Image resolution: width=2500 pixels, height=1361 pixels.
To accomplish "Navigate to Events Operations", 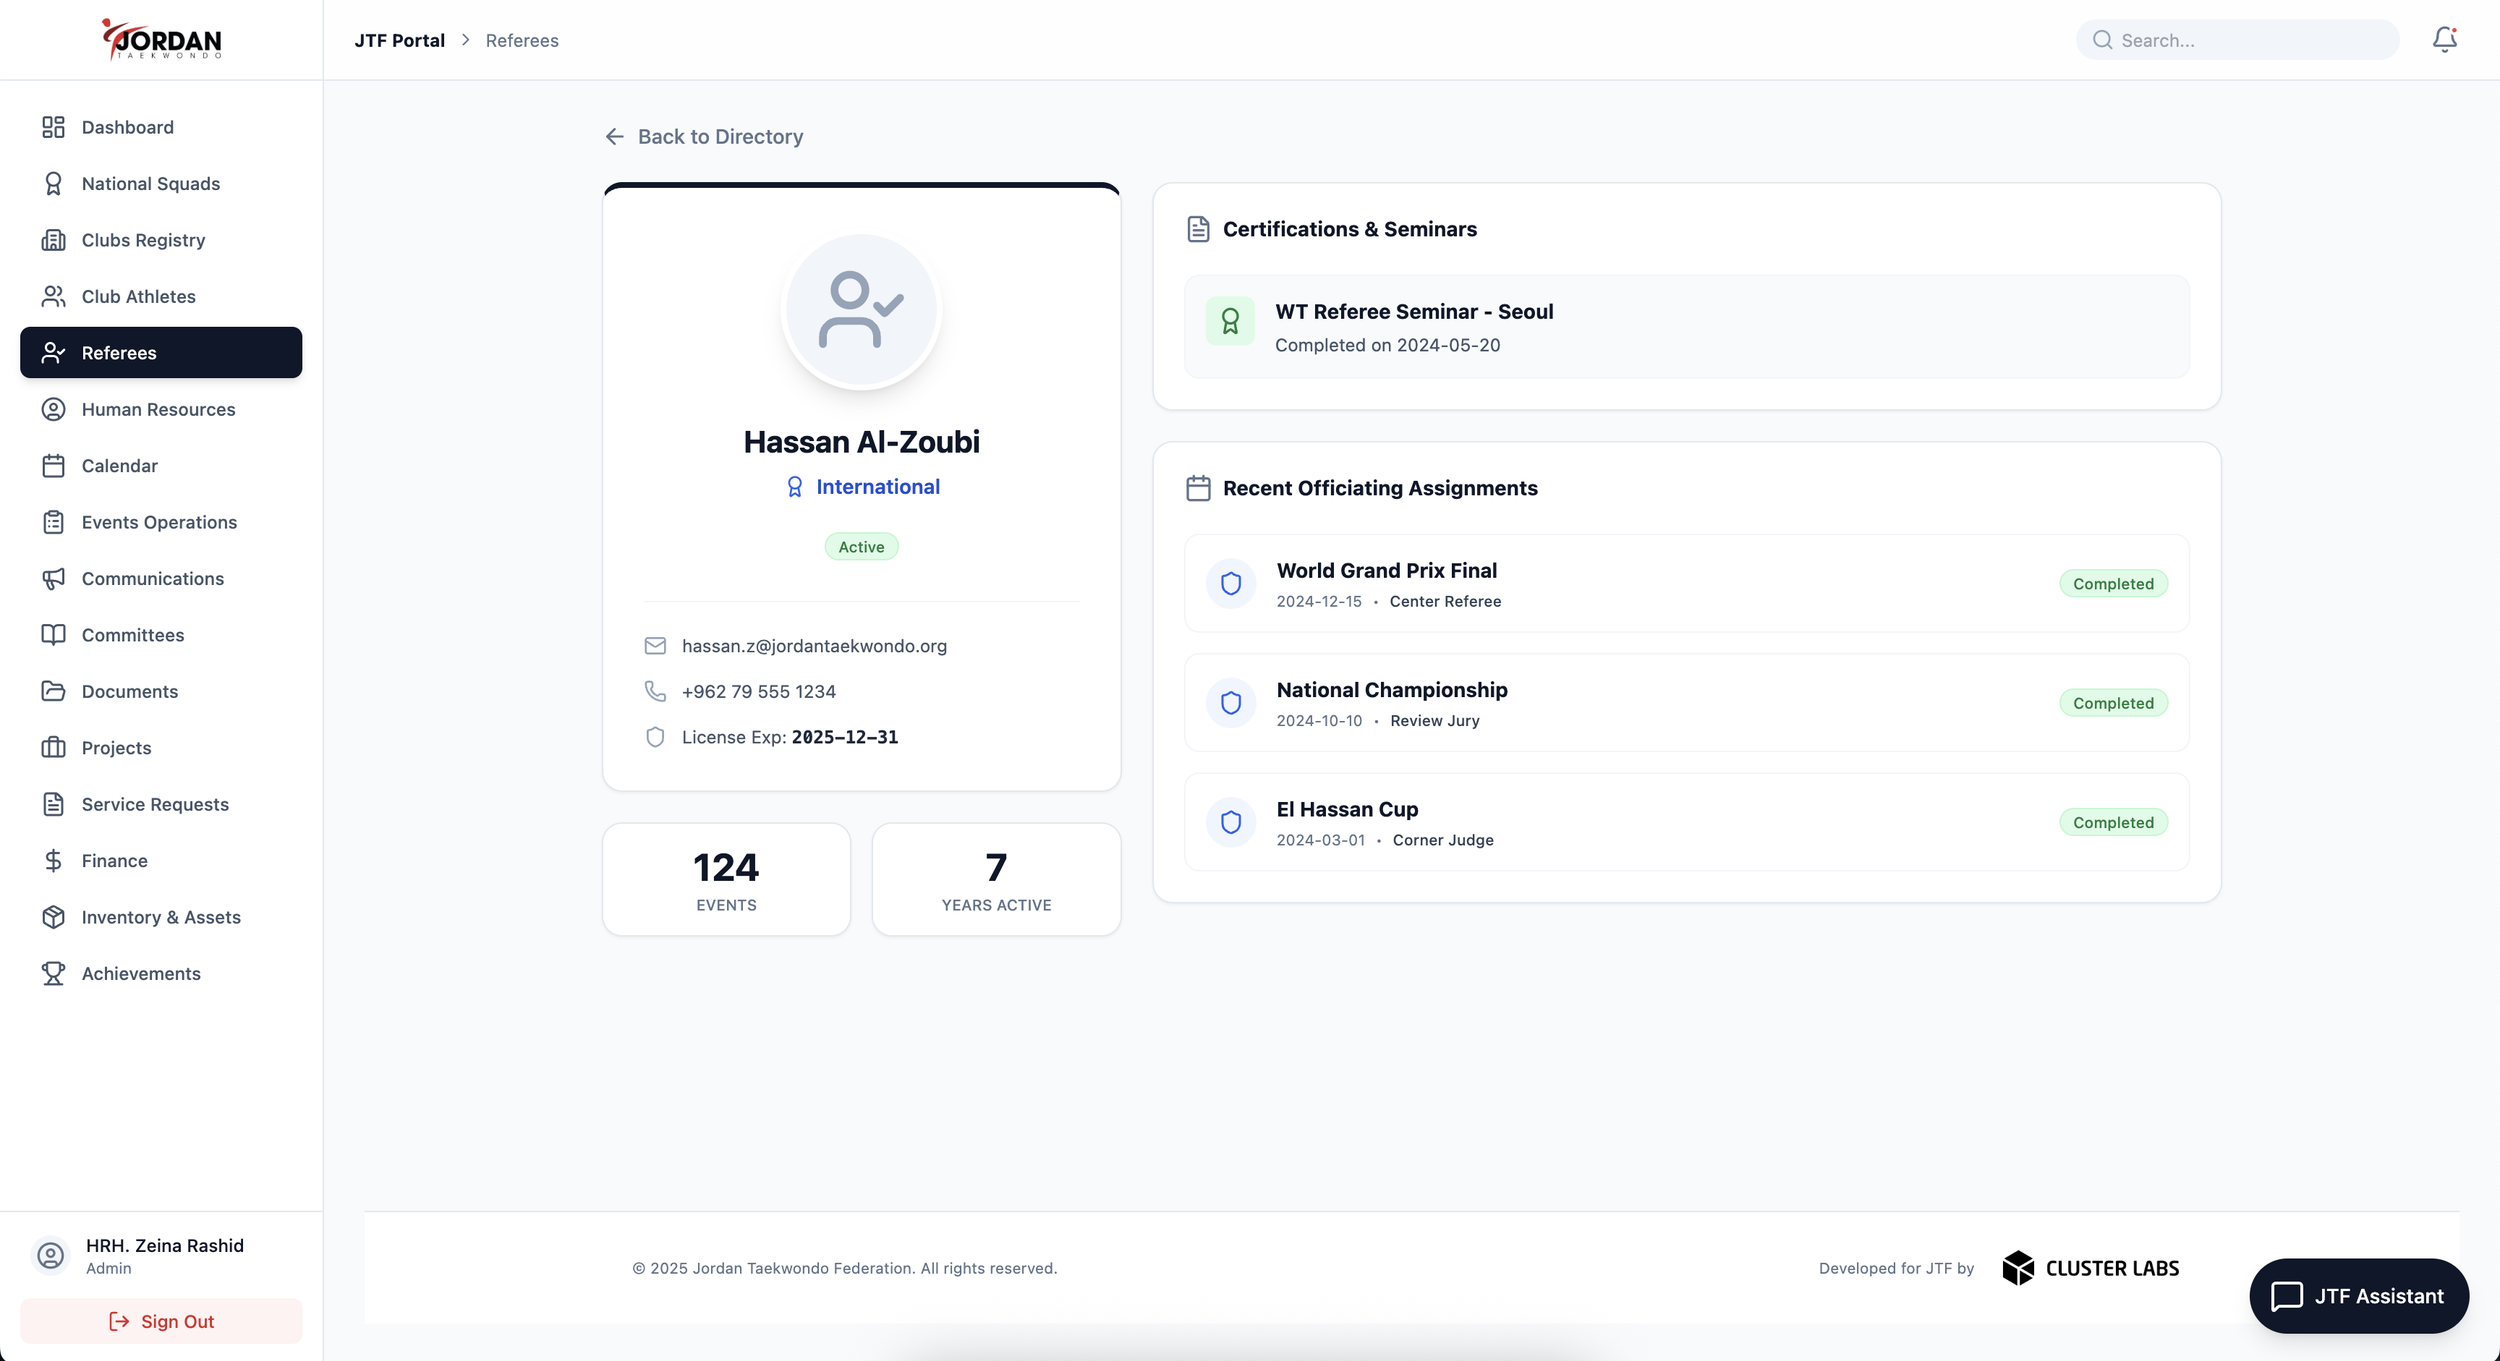I will (159, 522).
